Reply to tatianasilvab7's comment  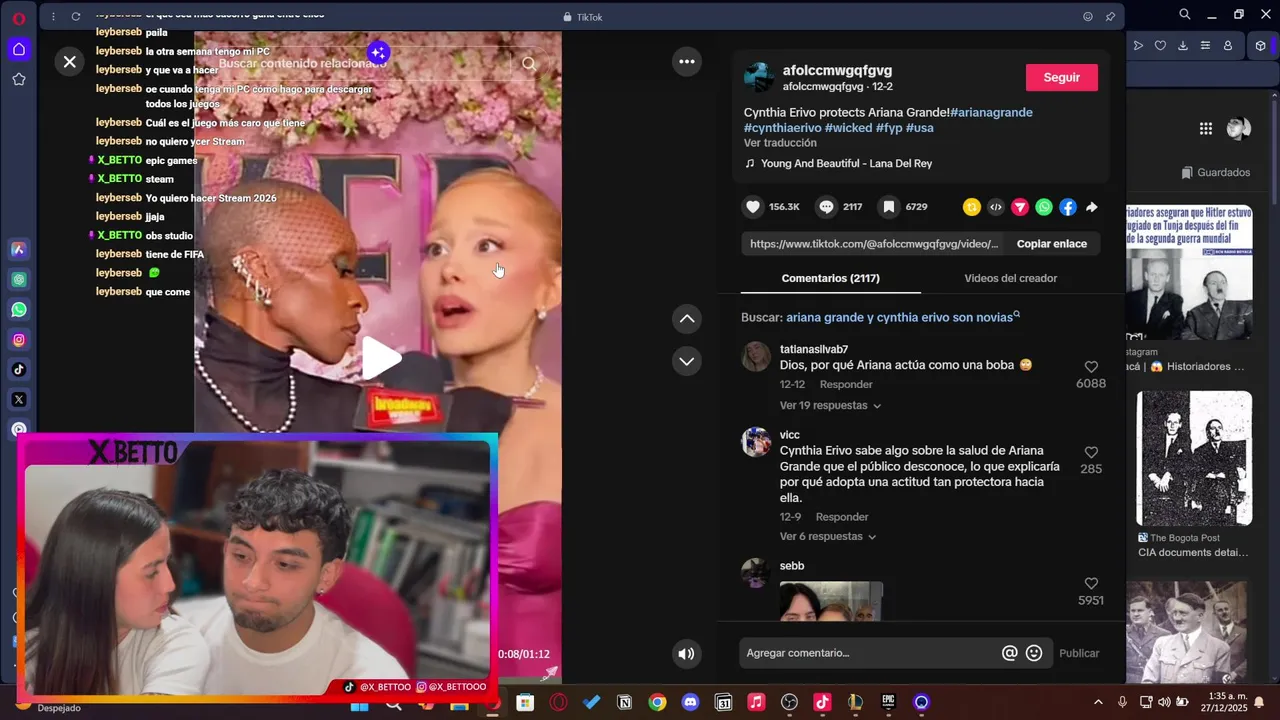[x=846, y=384]
